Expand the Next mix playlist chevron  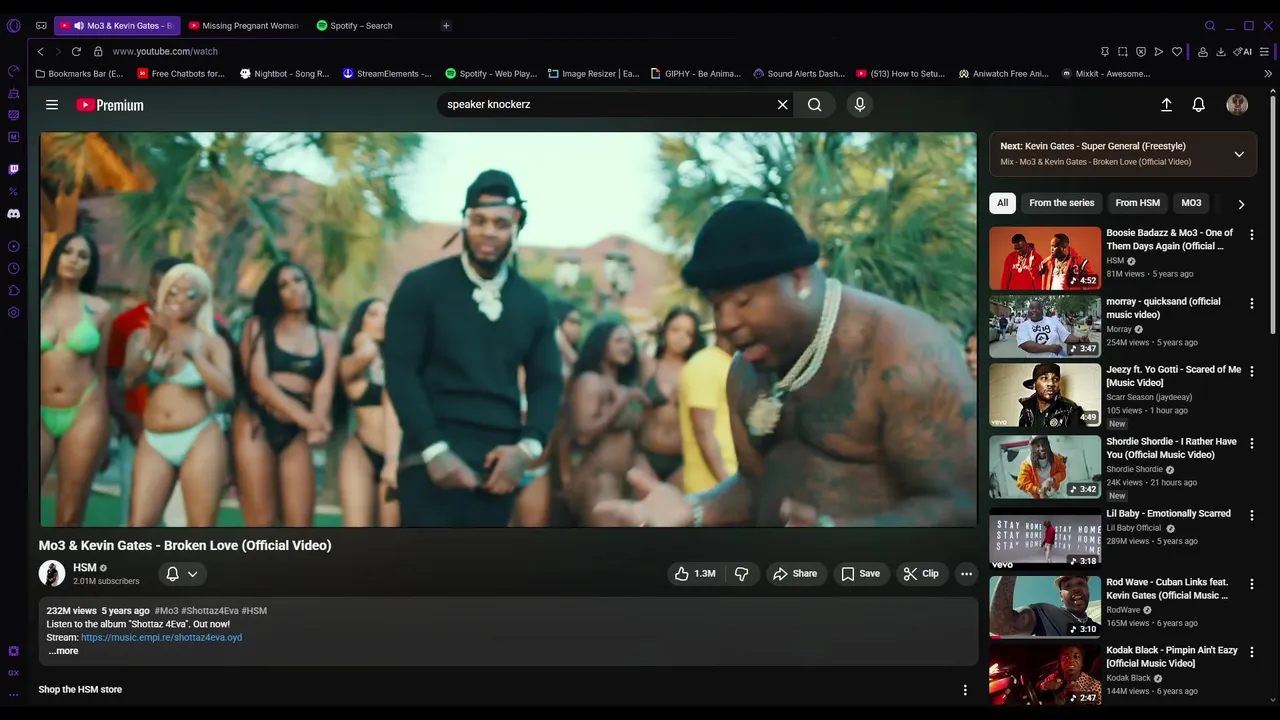(x=1239, y=154)
